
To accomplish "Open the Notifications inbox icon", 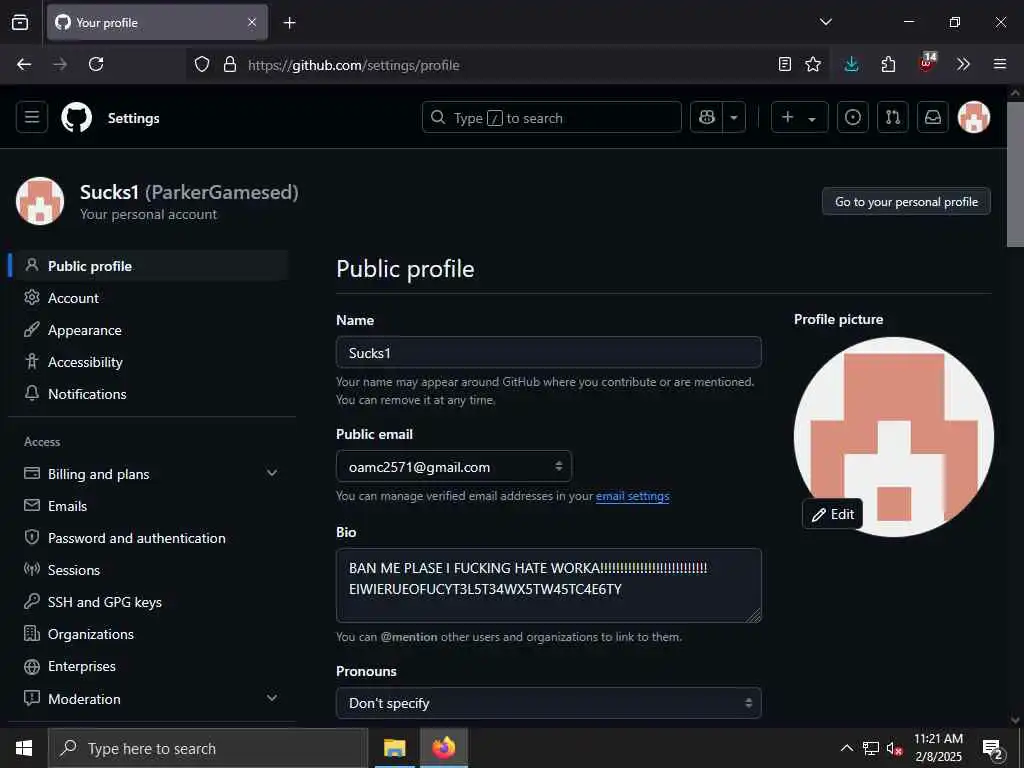I will pos(933,118).
